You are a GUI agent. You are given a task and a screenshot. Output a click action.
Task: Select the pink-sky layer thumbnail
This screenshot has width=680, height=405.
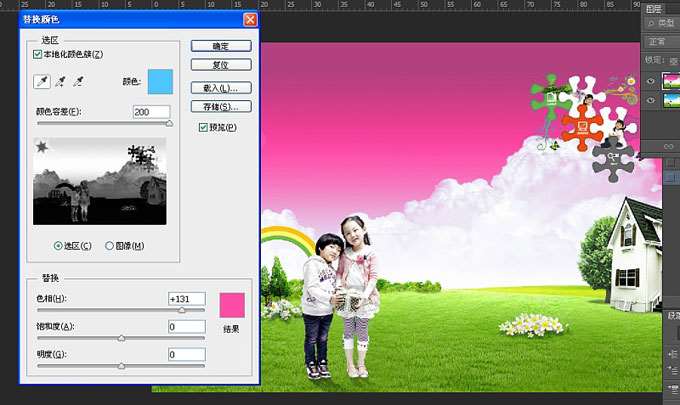[671, 81]
